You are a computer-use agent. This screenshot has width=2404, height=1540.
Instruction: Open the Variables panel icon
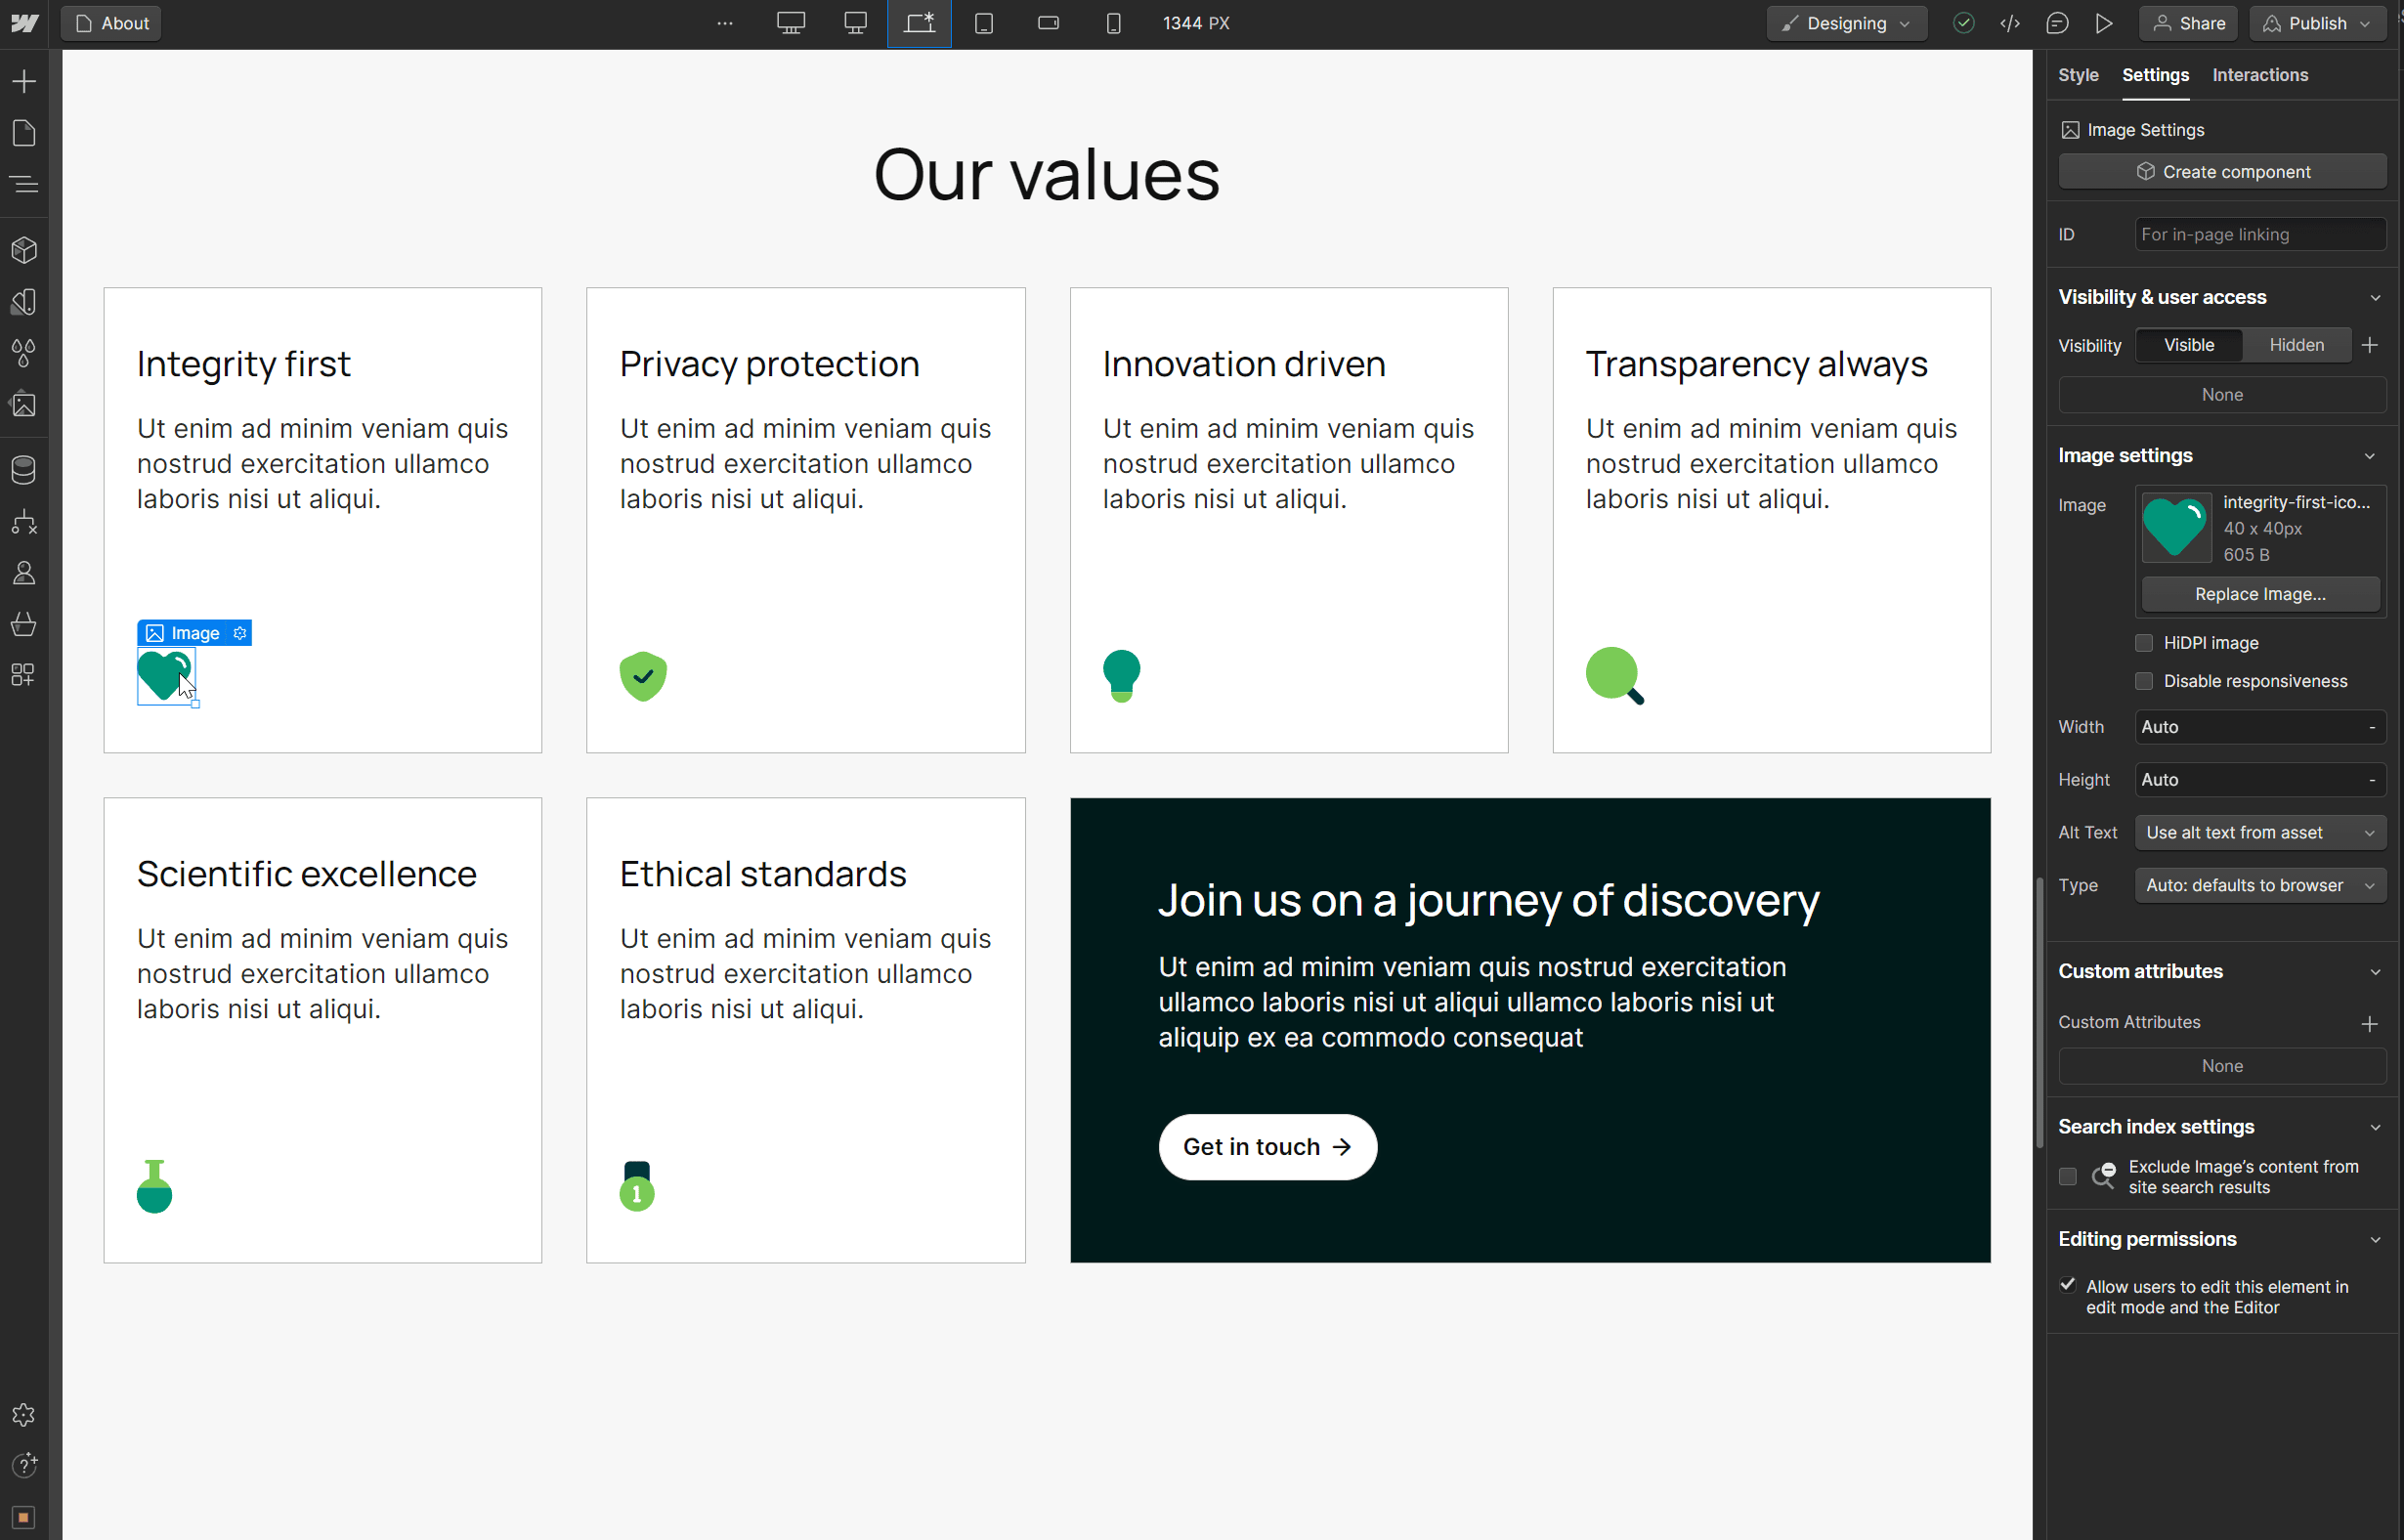tap(24, 302)
